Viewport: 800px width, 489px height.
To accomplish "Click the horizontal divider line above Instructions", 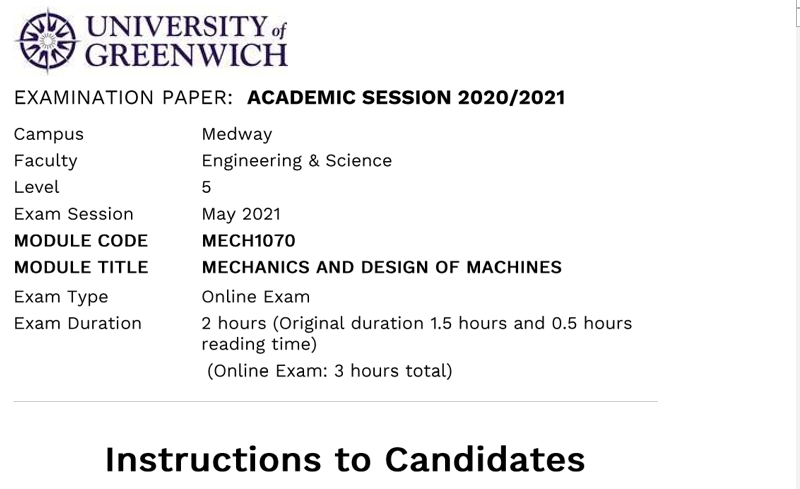I will pyautogui.click(x=335, y=402).
